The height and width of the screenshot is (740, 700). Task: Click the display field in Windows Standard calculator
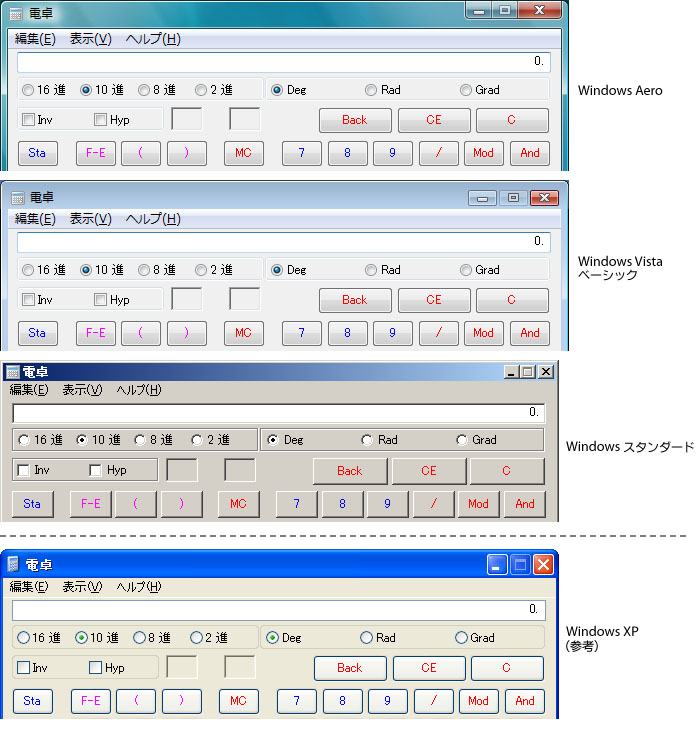tap(278, 413)
